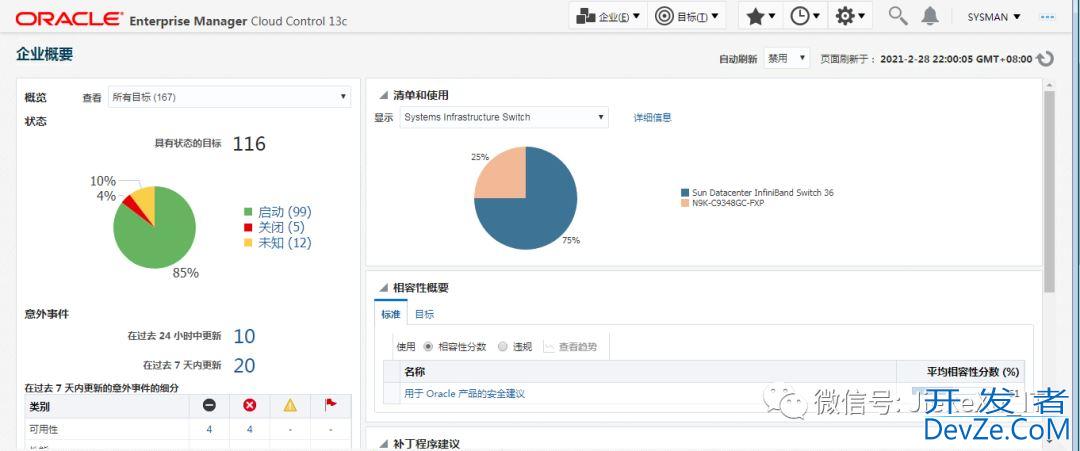Click the 可用性 fatal count 4
Viewport: 1080px width, 451px height.
pyautogui.click(x=209, y=429)
